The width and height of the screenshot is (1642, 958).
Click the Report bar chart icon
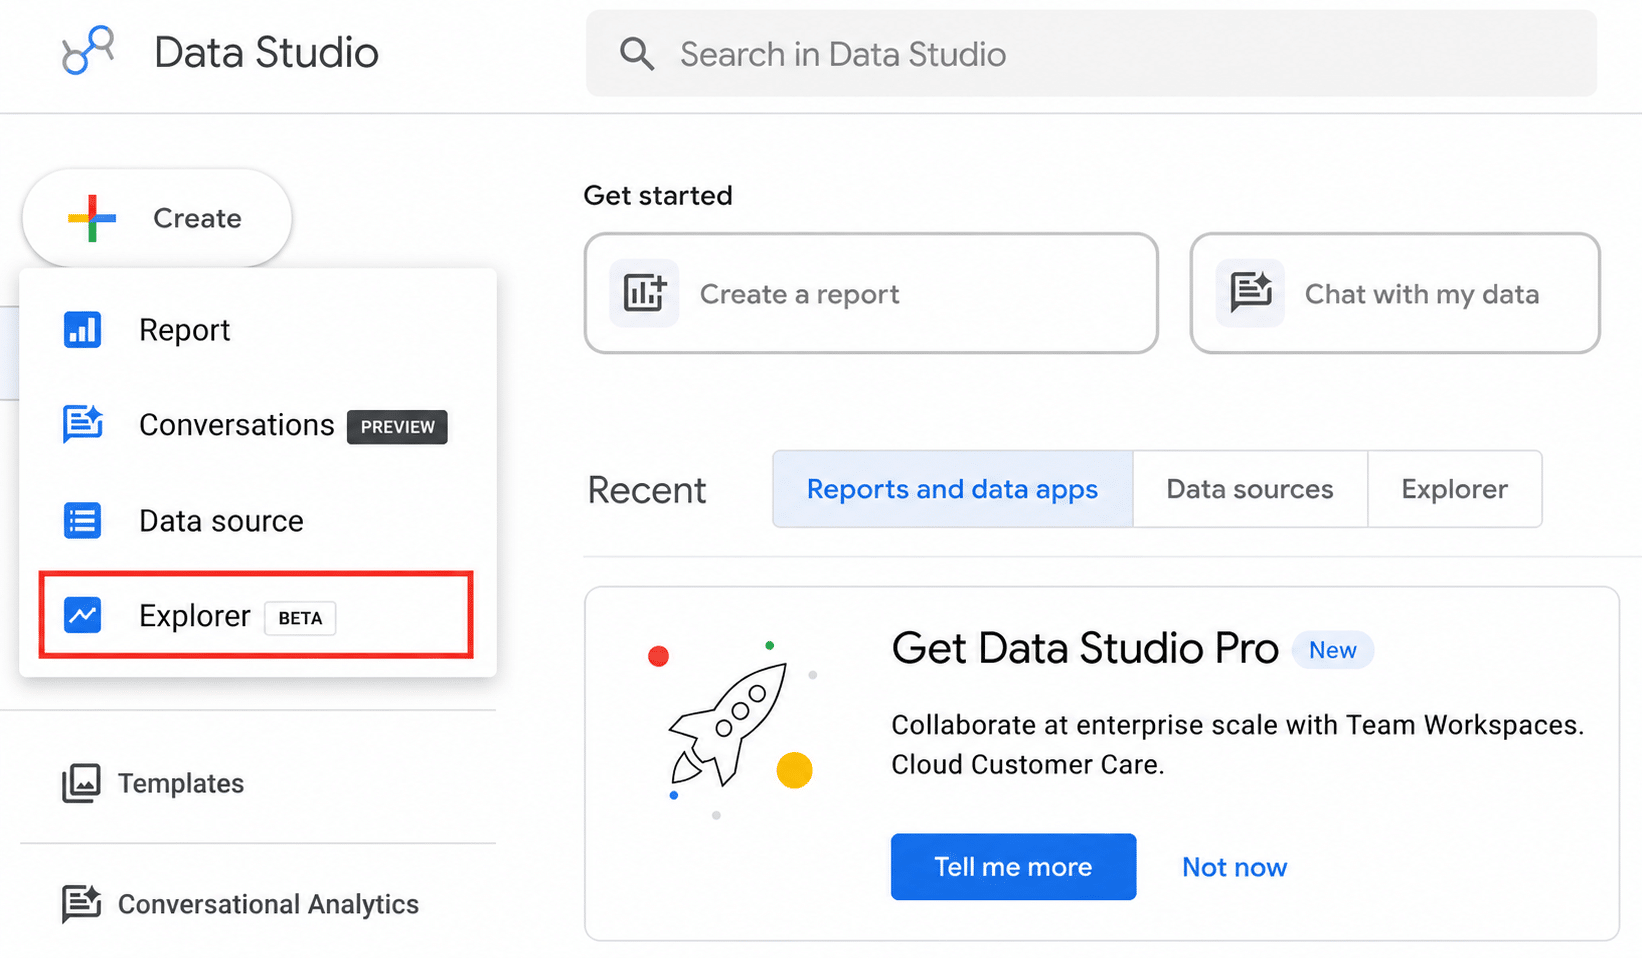[82, 329]
